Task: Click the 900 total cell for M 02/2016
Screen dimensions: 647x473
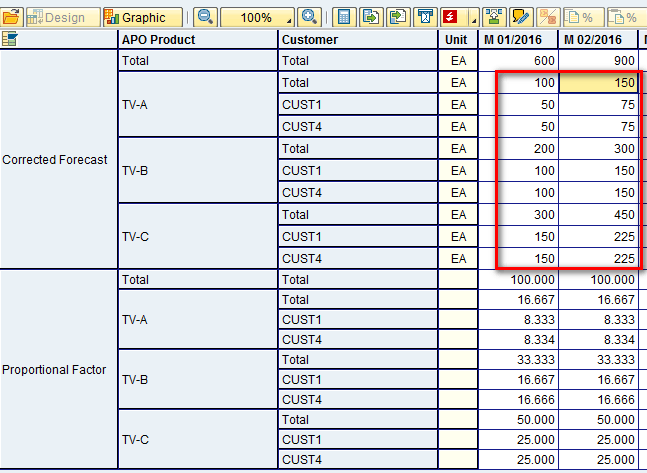Action: pyautogui.click(x=598, y=61)
